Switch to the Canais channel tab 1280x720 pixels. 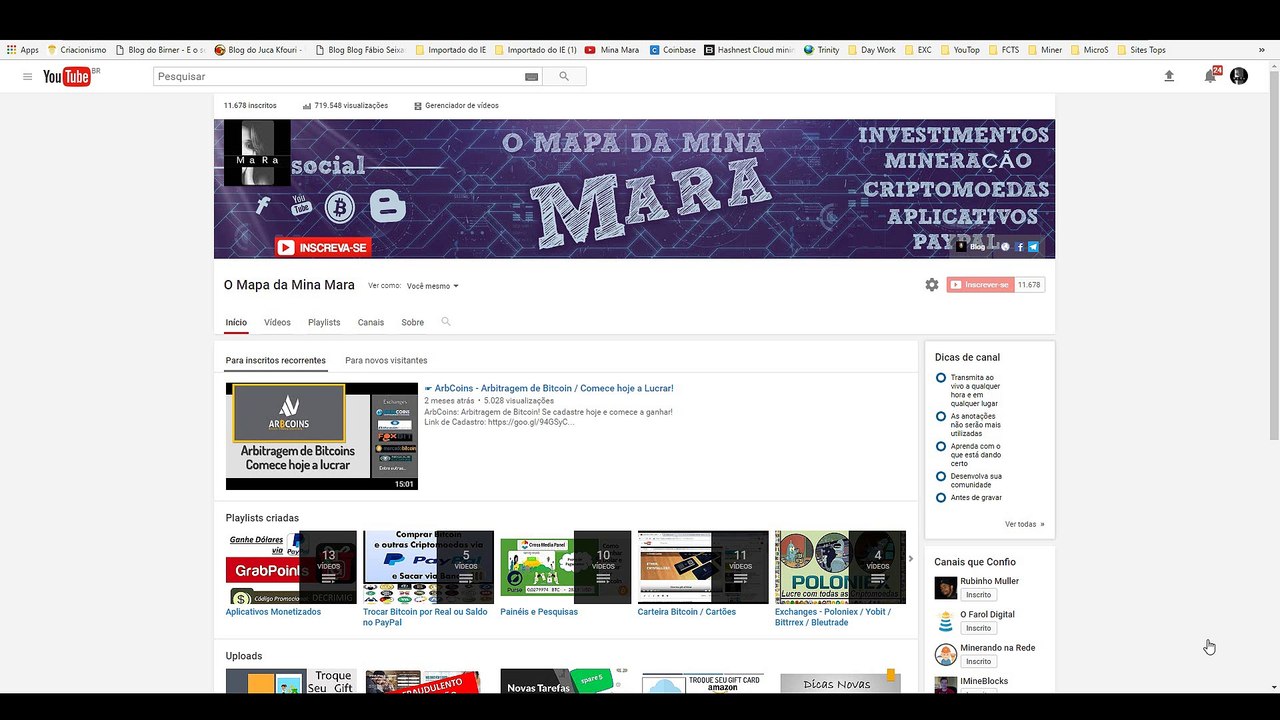[x=371, y=322]
